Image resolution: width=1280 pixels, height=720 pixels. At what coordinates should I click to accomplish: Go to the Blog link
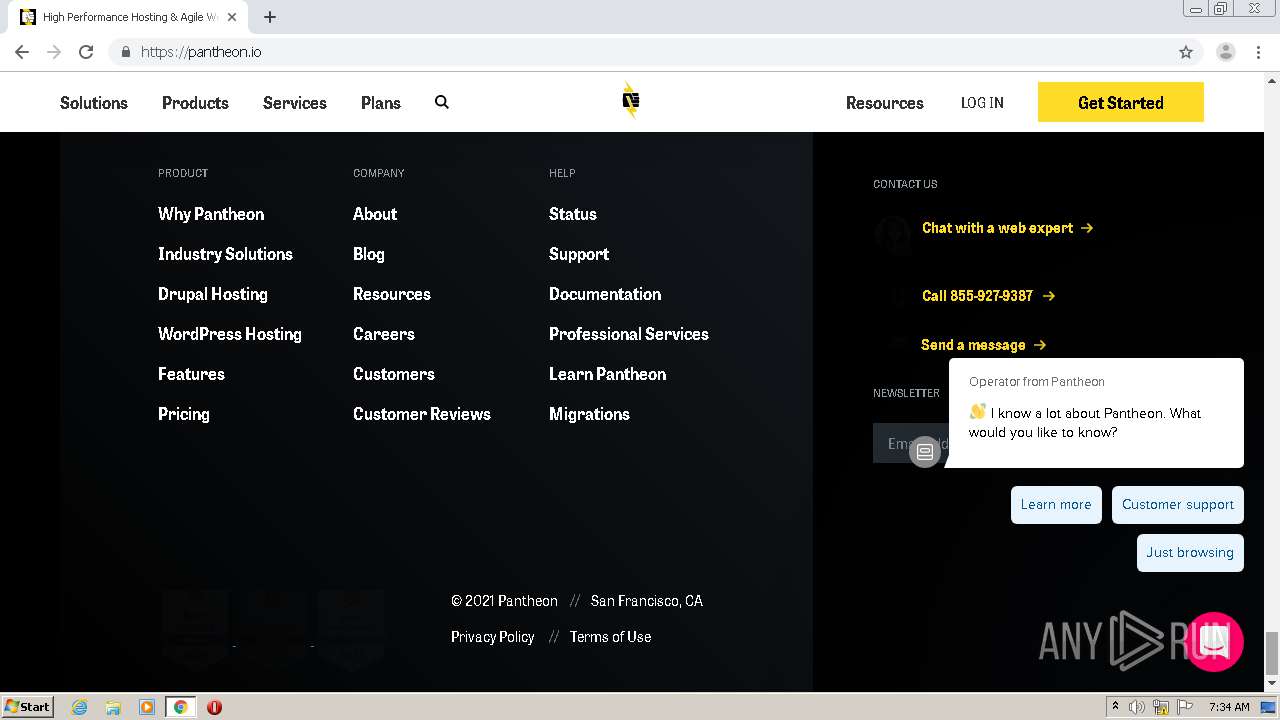click(369, 254)
